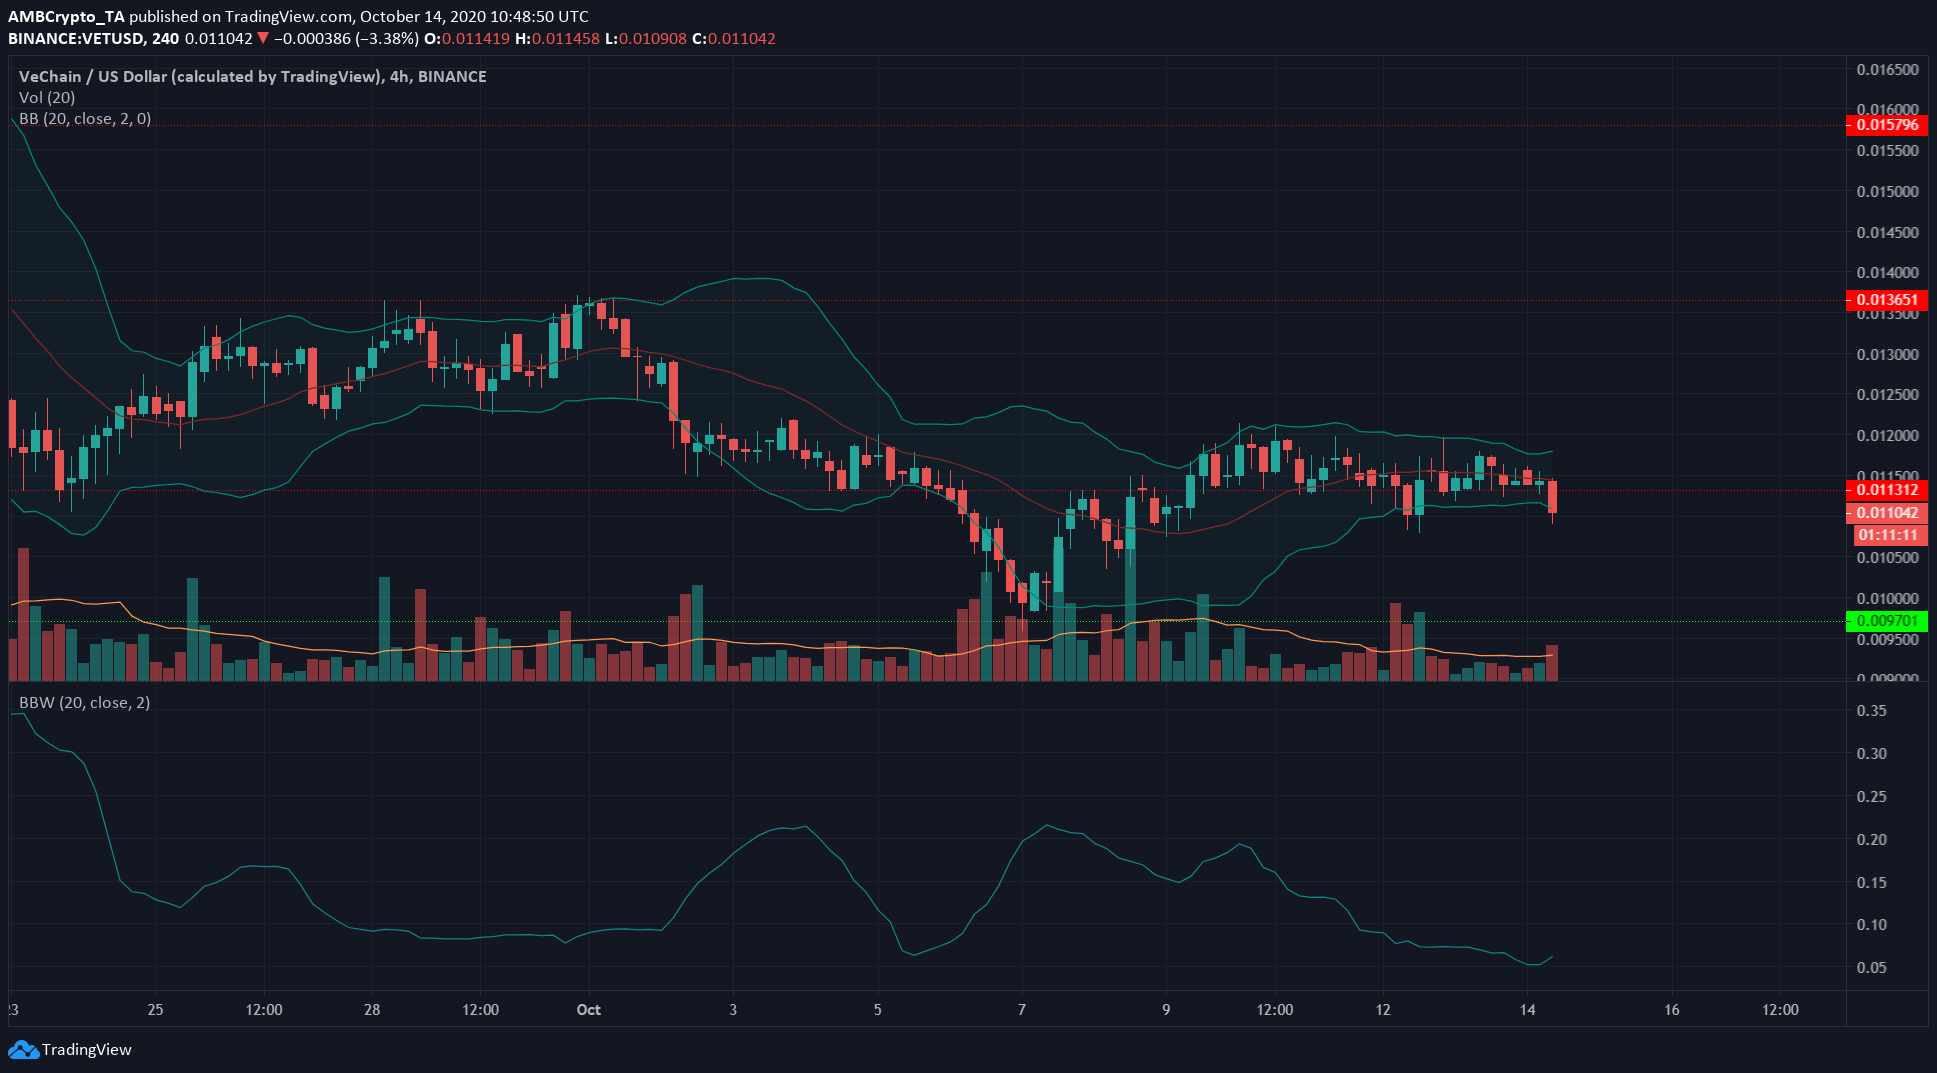This screenshot has height=1073, width=1937.
Task: Click the 14 date on time axis
Action: [1527, 1009]
